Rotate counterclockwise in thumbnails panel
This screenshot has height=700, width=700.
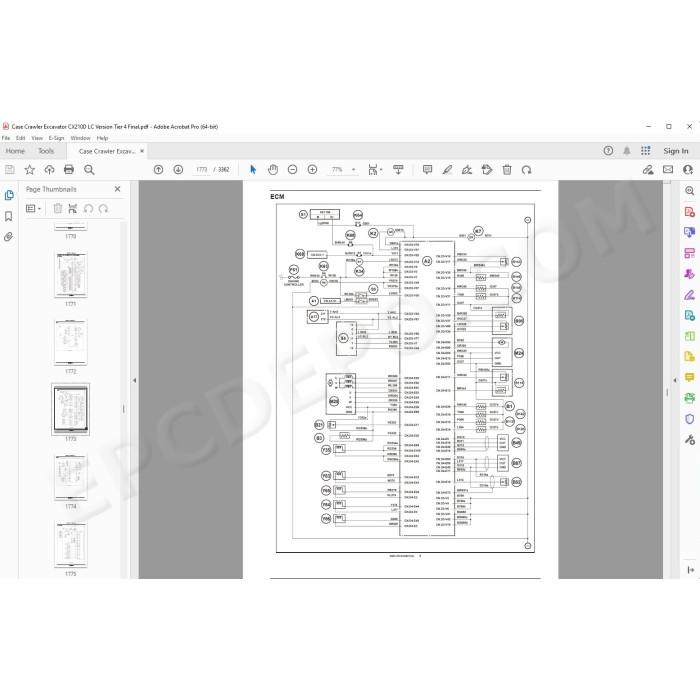point(88,208)
